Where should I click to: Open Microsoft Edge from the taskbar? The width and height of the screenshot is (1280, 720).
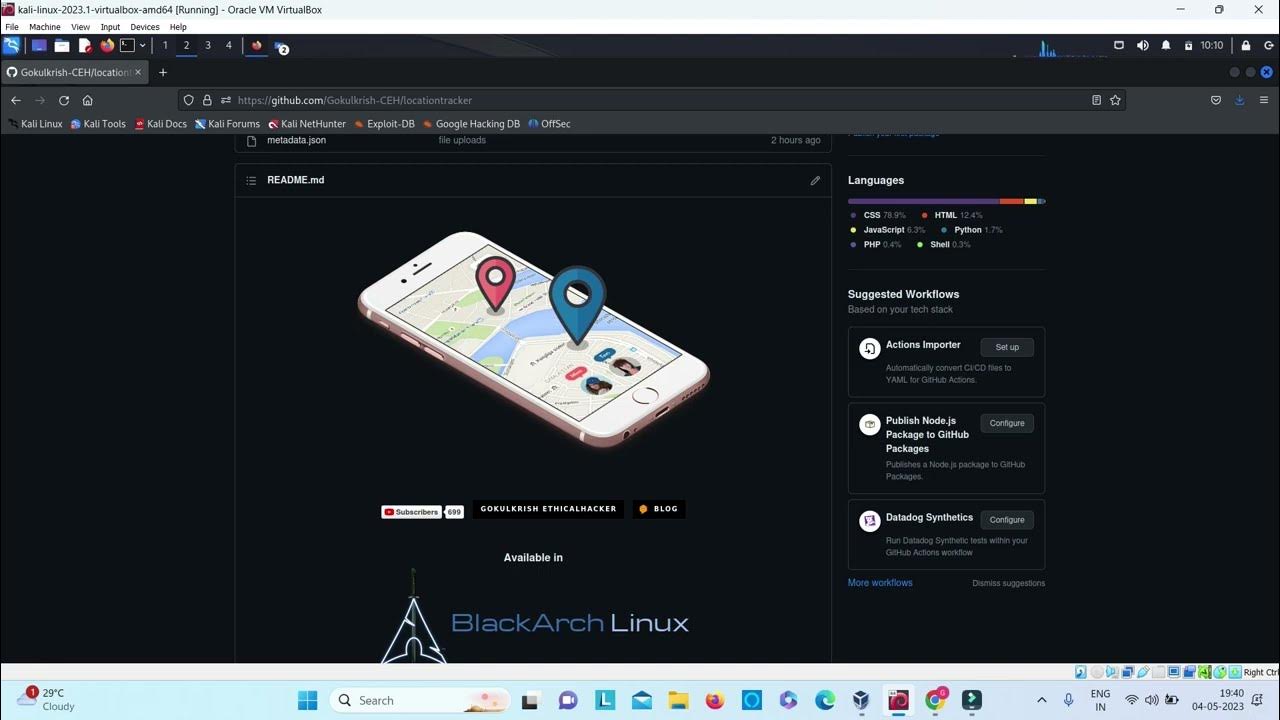click(825, 700)
